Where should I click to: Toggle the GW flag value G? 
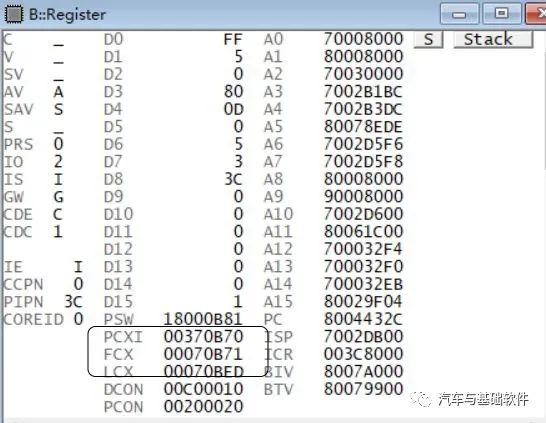pos(58,197)
